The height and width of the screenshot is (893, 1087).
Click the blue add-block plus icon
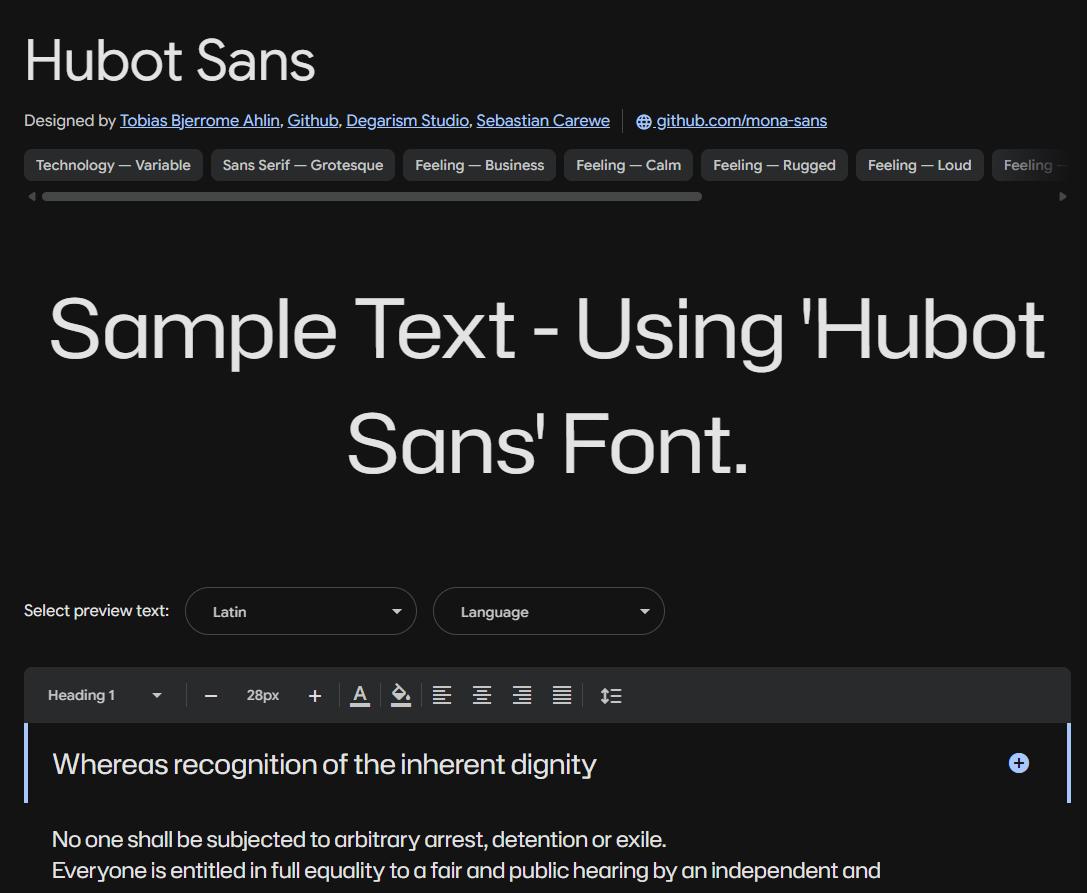click(x=1018, y=763)
